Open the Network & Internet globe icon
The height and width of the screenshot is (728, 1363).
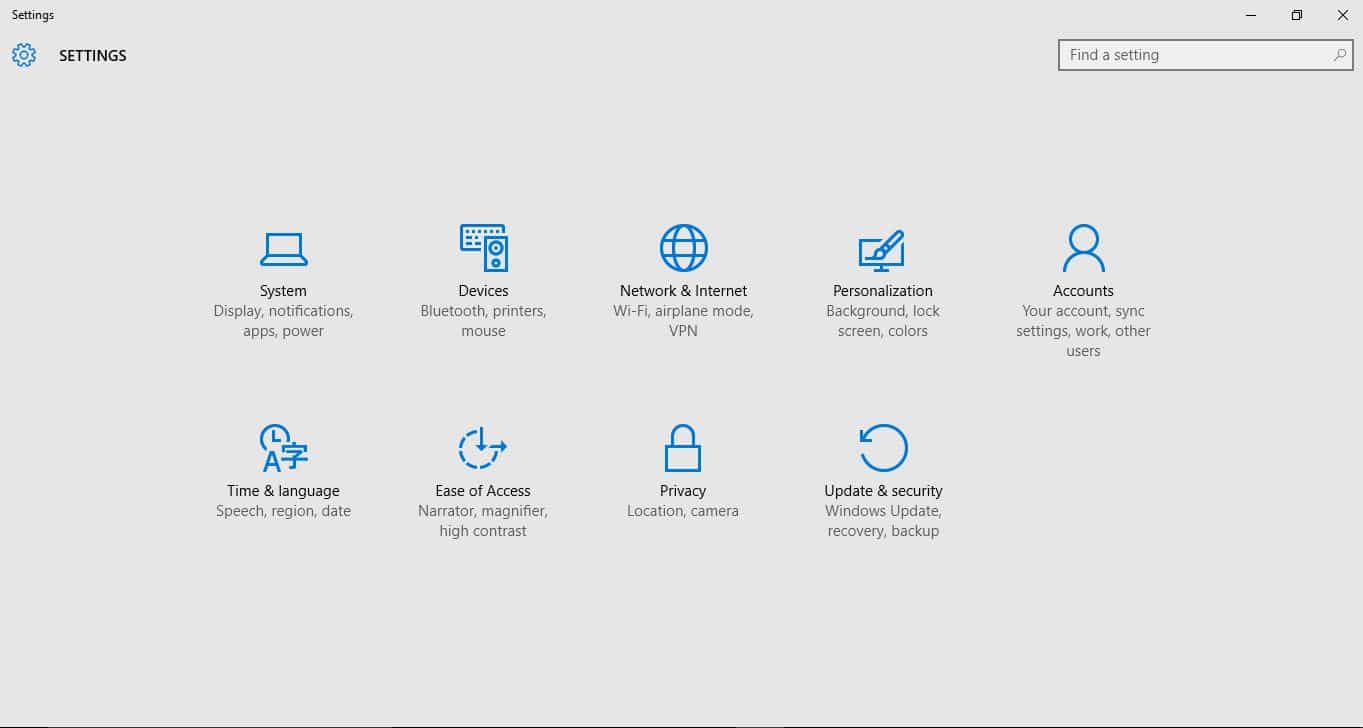pyautogui.click(x=683, y=247)
